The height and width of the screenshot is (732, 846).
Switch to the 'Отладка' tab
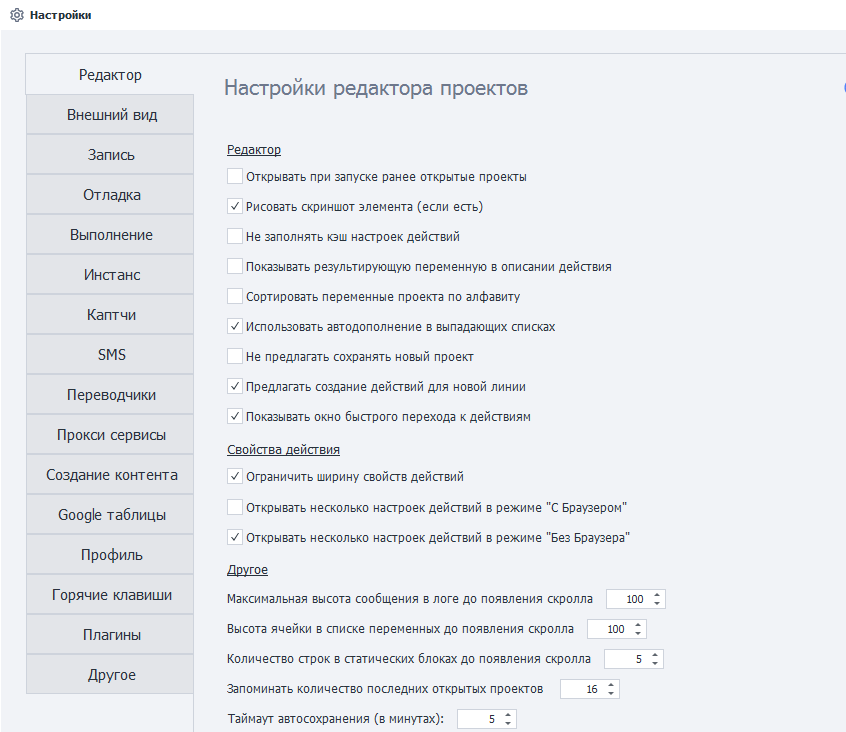coord(111,195)
